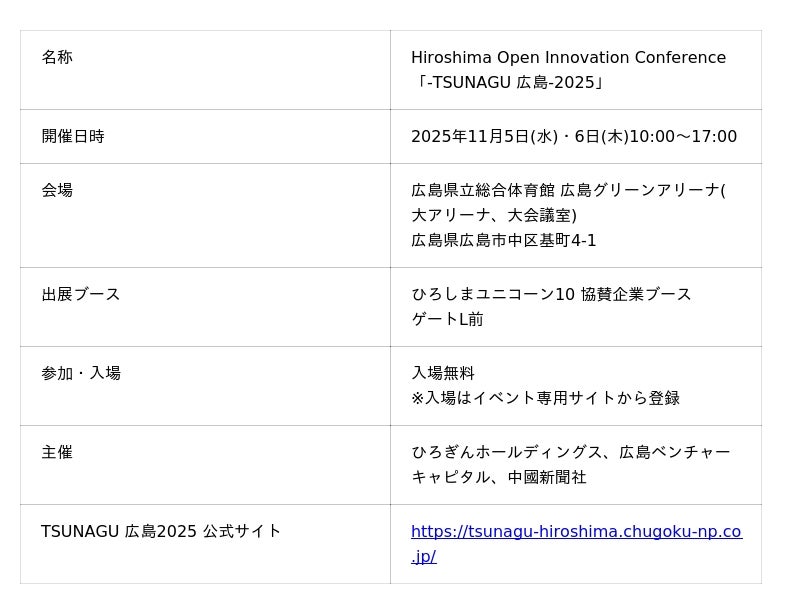The image size is (800, 614).
Task: Click the 中國新聞社 organizer text
Action: [x=547, y=478]
